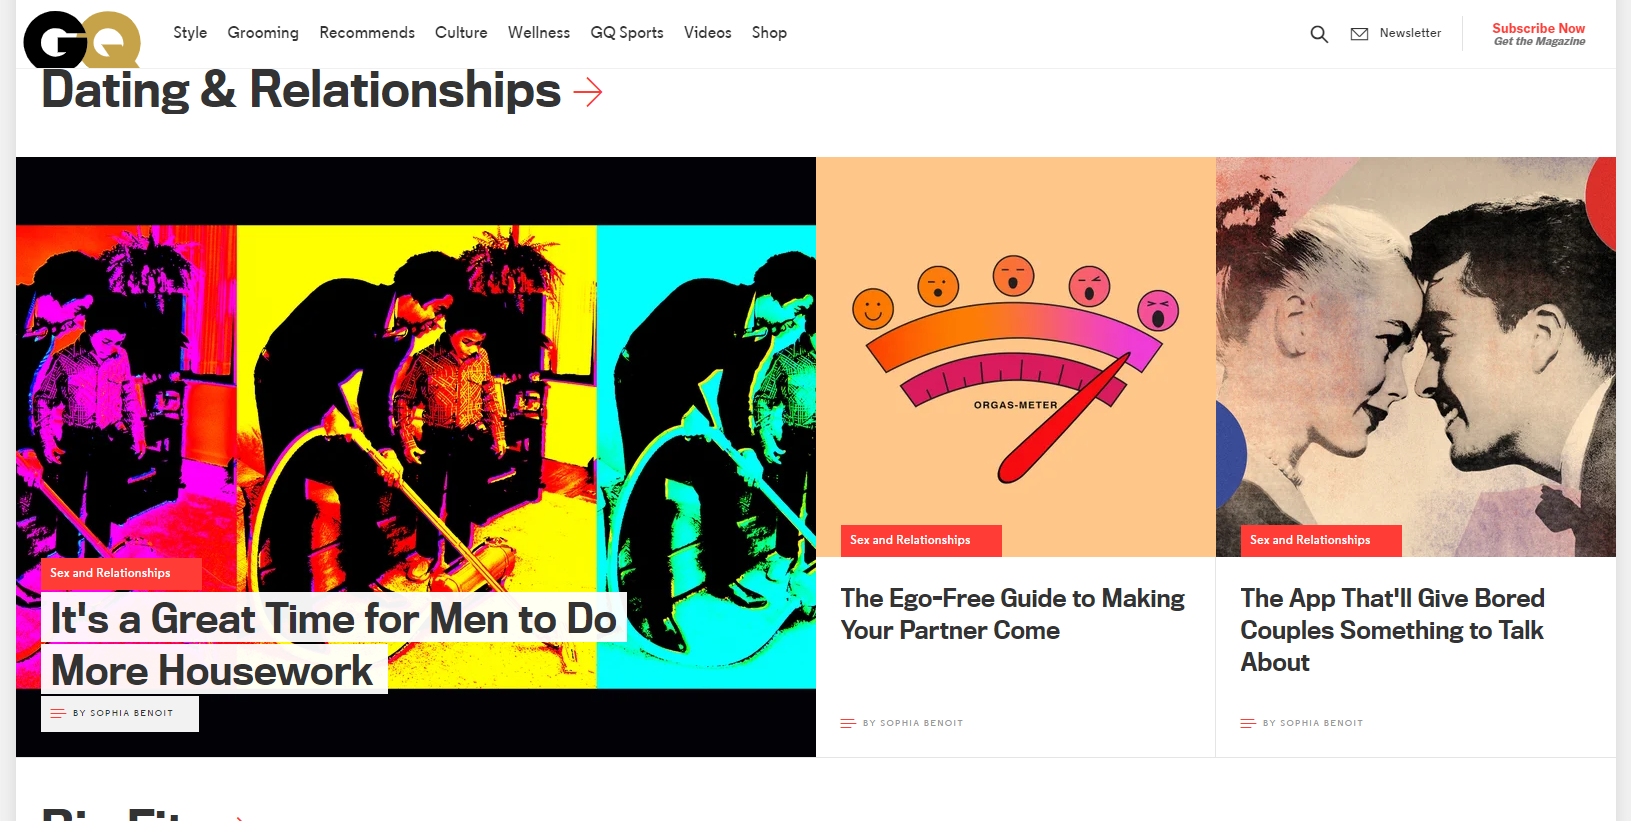
Task: Click the newsletter envelope icon
Action: point(1359,34)
